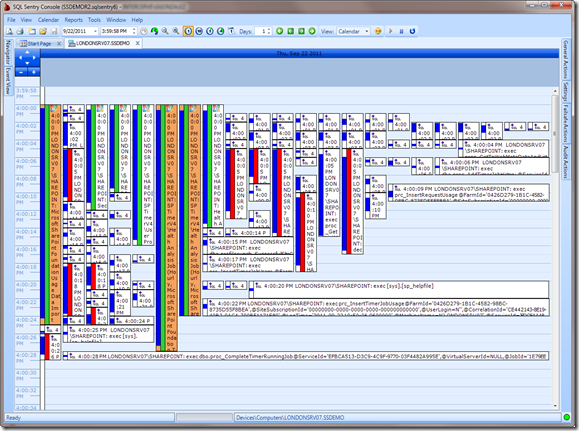Select the 4:00:09 PM prc_InsertRequestUsage event
Screen dimensions: 579x431
(469, 192)
